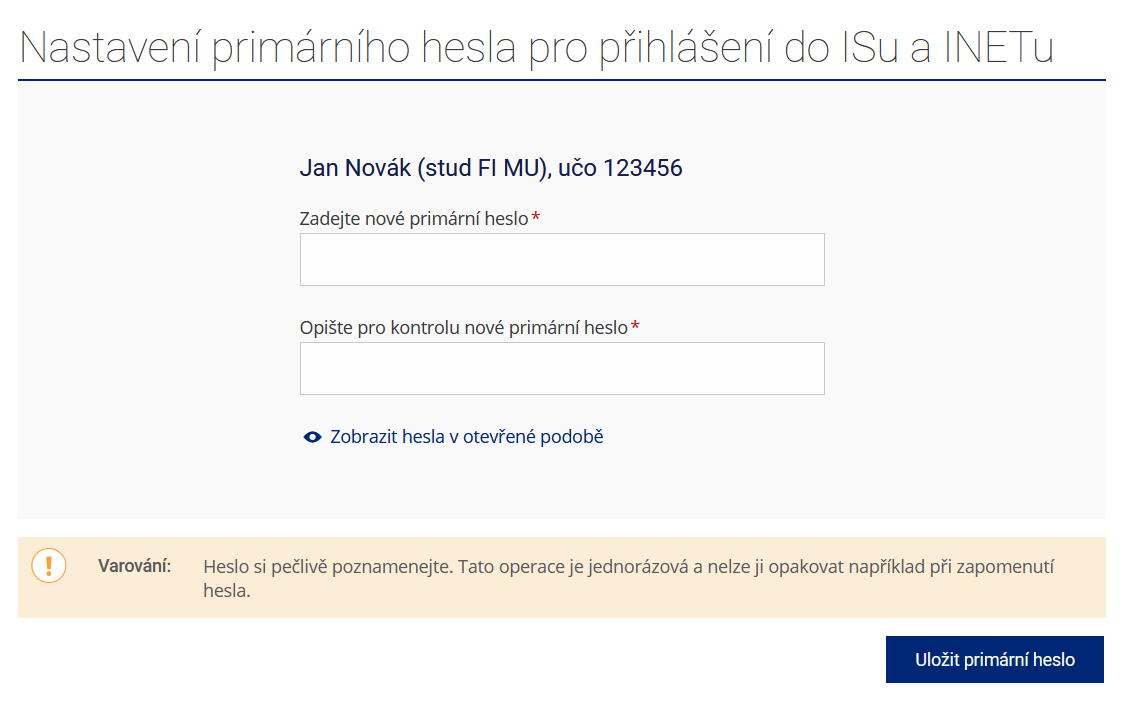Click the red asterisk after Zadejte nové primární heslo
1123x707 pixels.
coord(536,216)
